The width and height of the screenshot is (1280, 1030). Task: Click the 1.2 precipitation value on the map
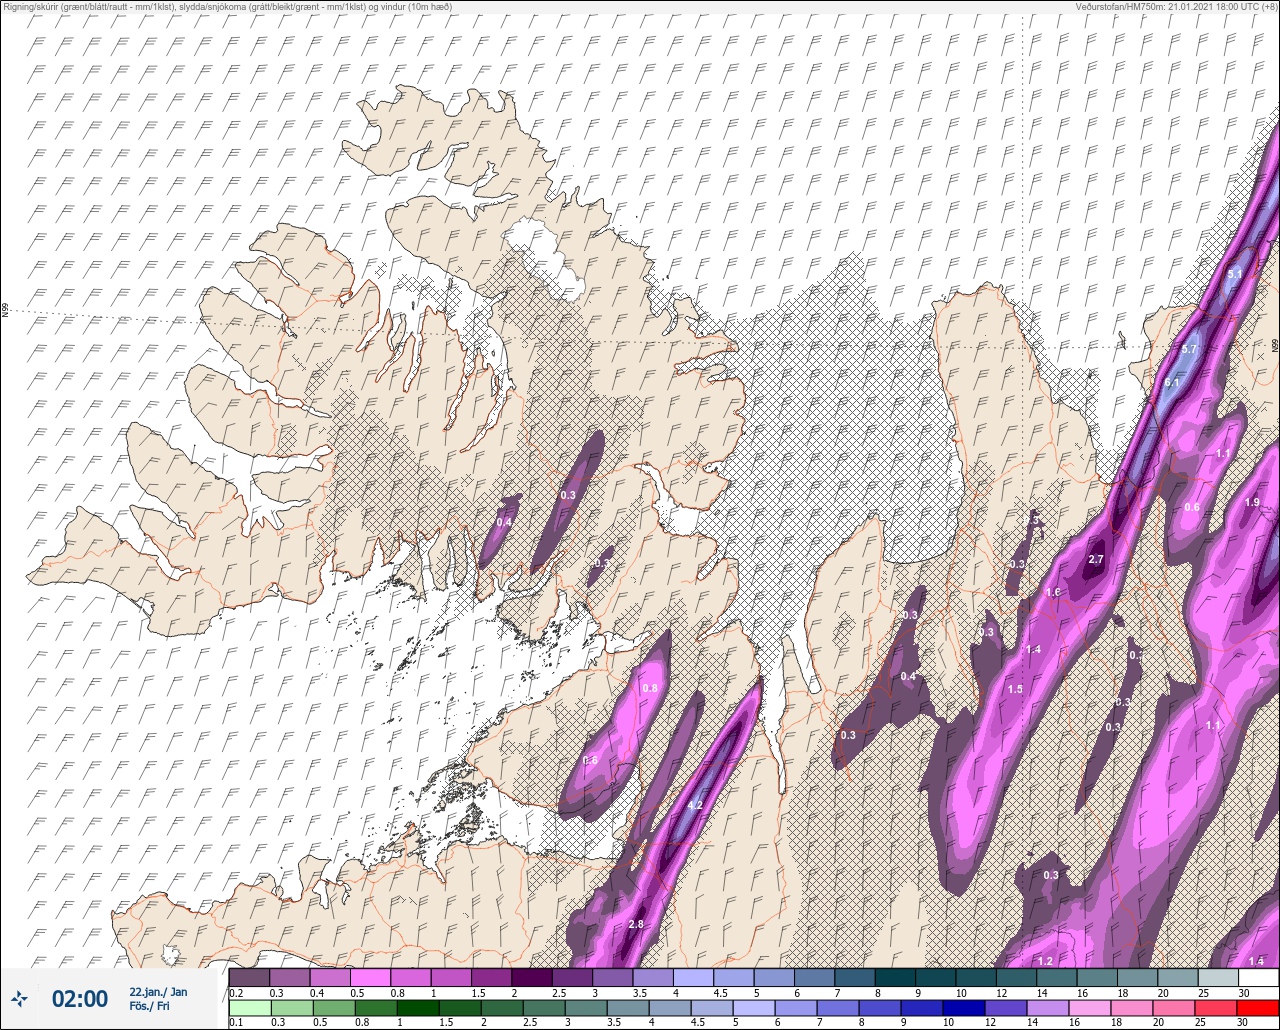click(1045, 961)
